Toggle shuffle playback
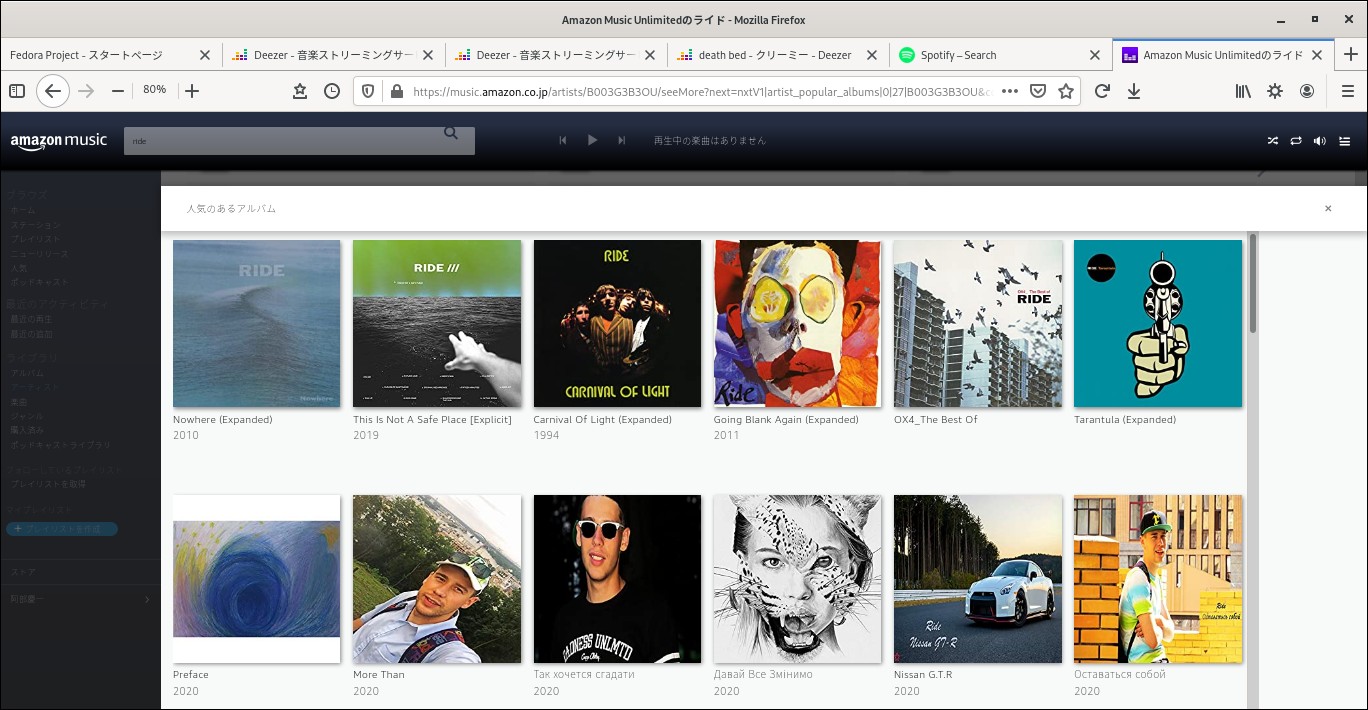The width and height of the screenshot is (1368, 710). (x=1272, y=141)
